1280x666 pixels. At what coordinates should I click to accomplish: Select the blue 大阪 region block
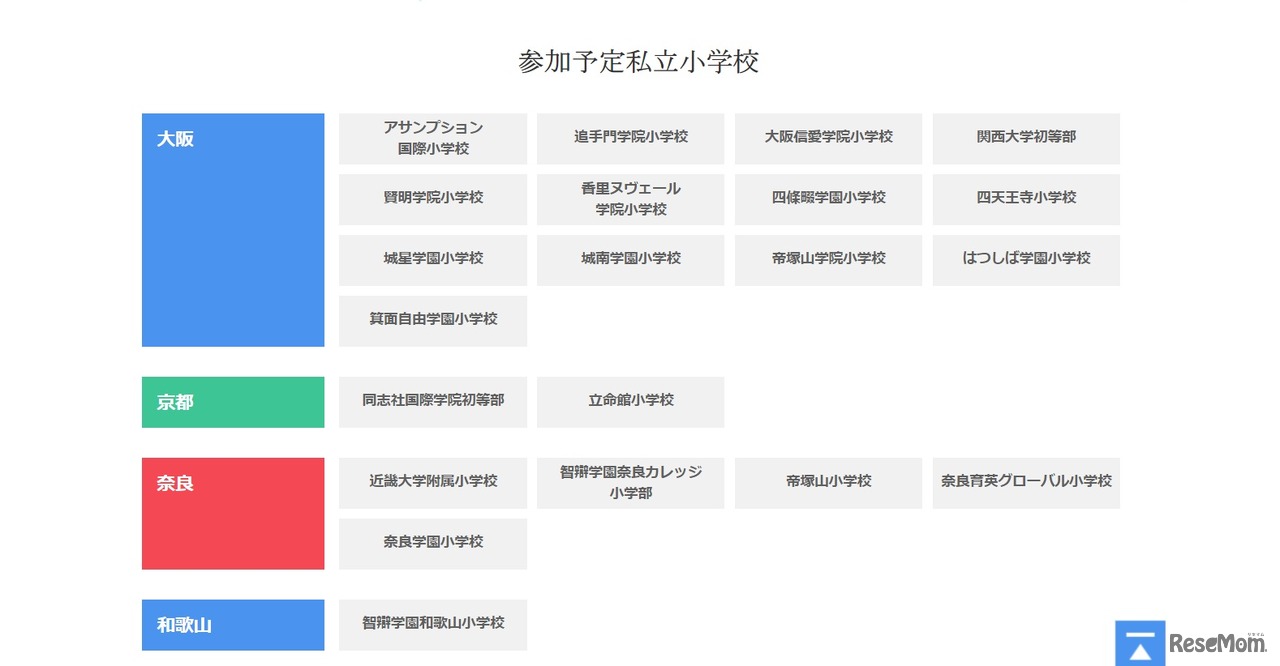[233, 230]
